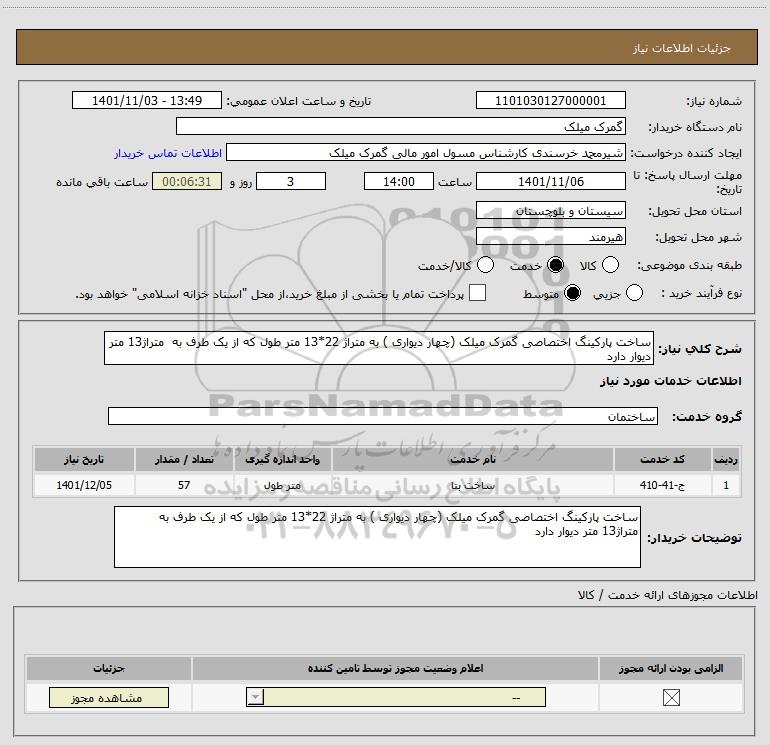770x745 pixels.
Task: Click service code cell ج-41-410
Action: pos(662,485)
